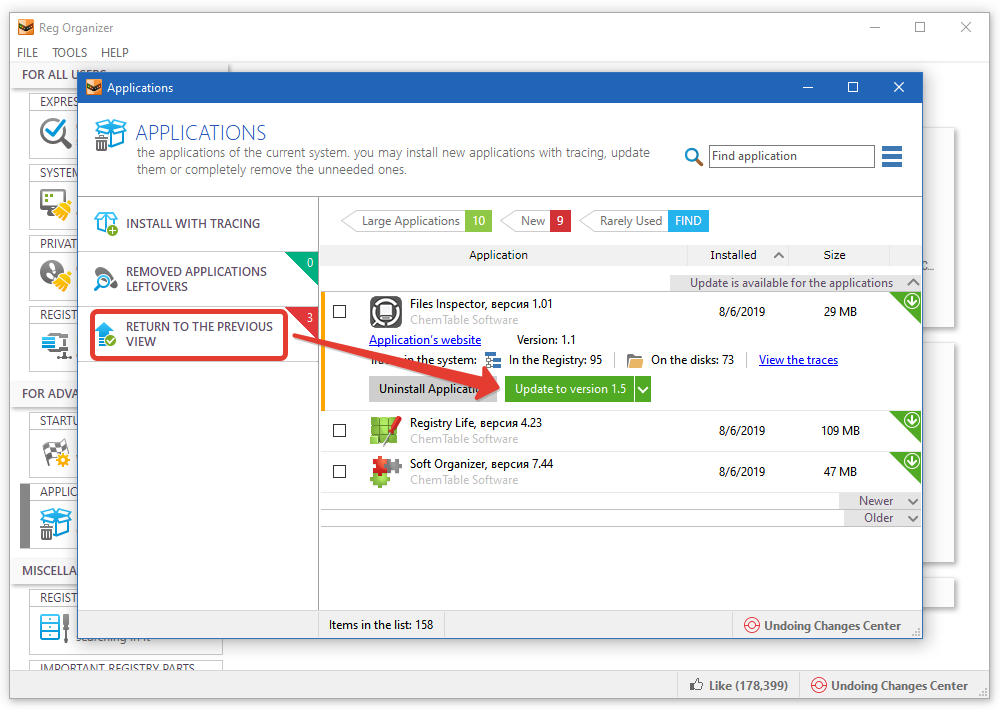Click the Registry Life application icon
The height and width of the screenshot is (710, 1000).
[385, 430]
